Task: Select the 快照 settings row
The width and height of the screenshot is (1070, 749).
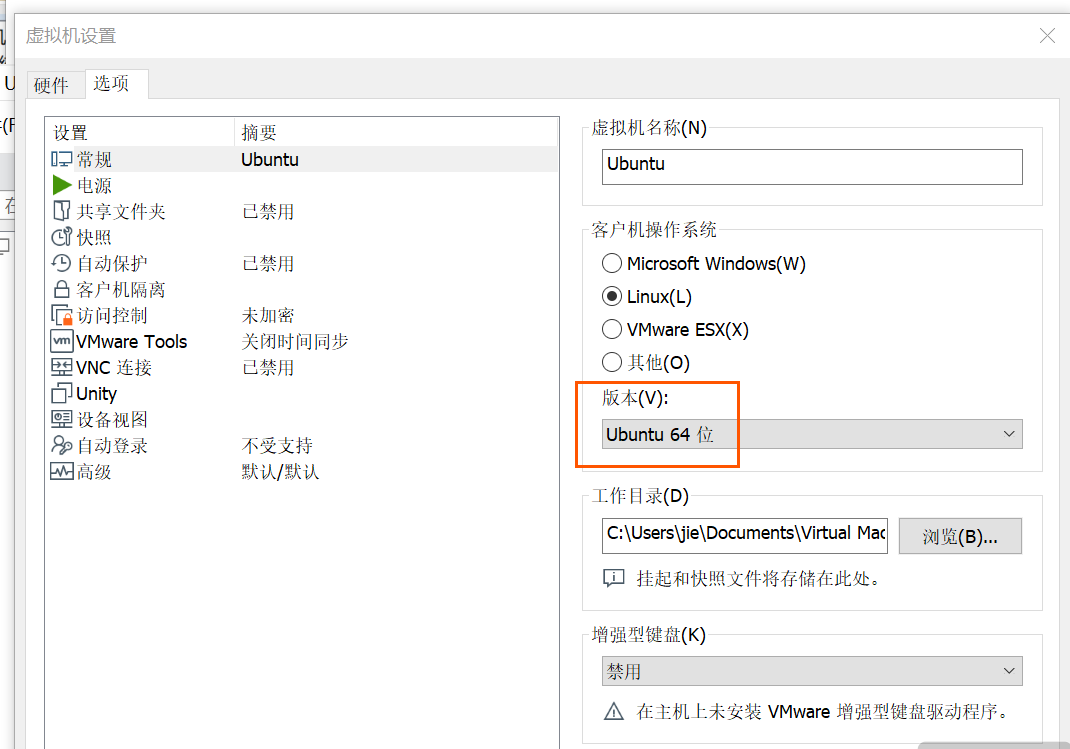Action: 302,237
